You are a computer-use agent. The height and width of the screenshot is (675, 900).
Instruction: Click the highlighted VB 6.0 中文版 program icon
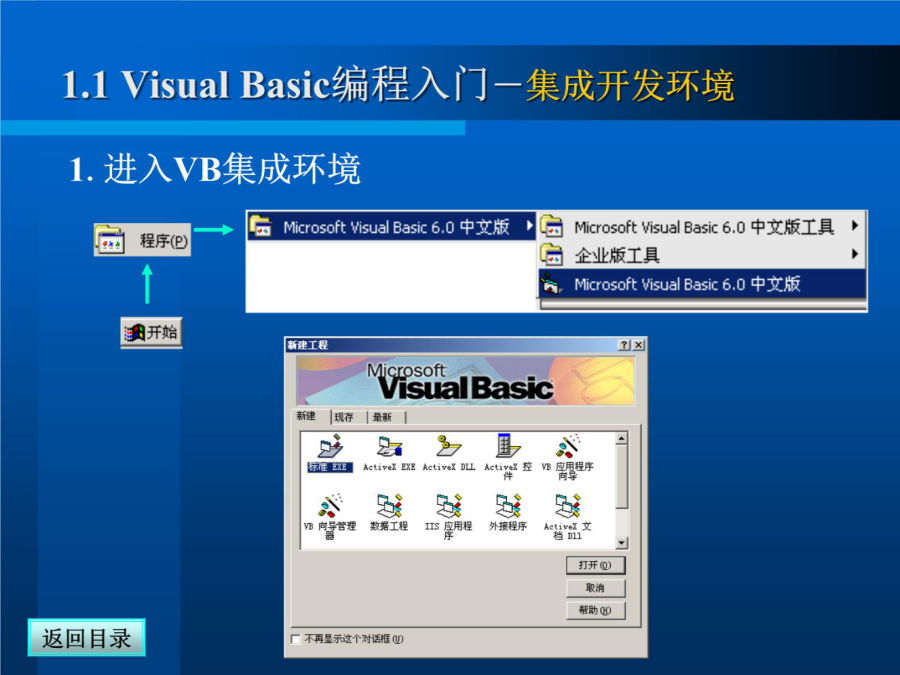point(552,284)
